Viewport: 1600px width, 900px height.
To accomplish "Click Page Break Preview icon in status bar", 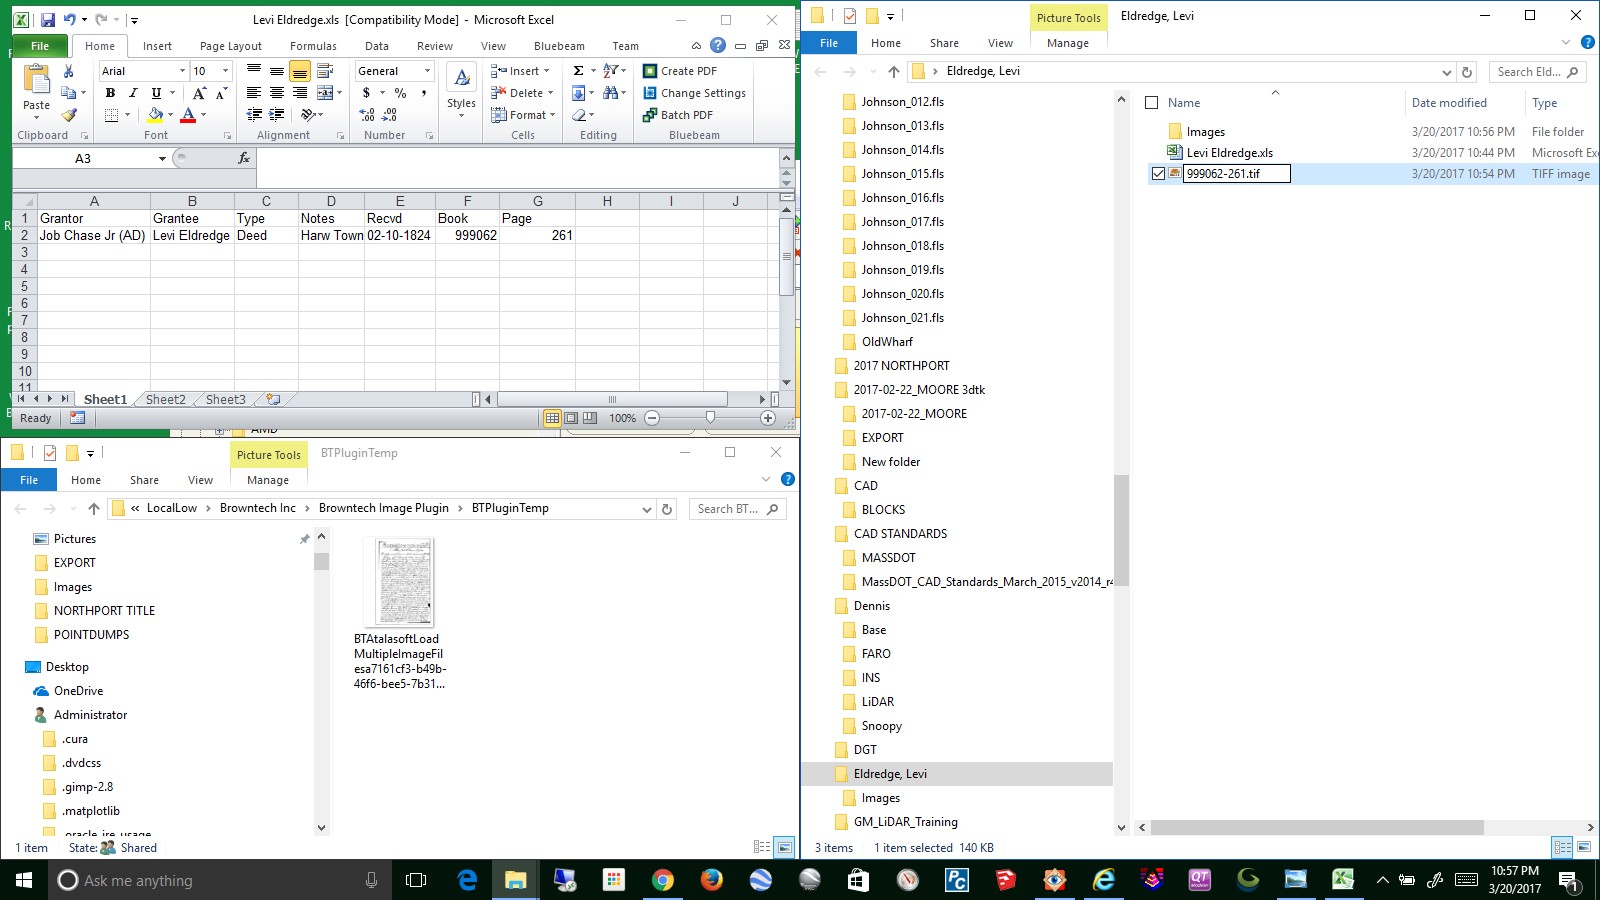I will click(590, 418).
